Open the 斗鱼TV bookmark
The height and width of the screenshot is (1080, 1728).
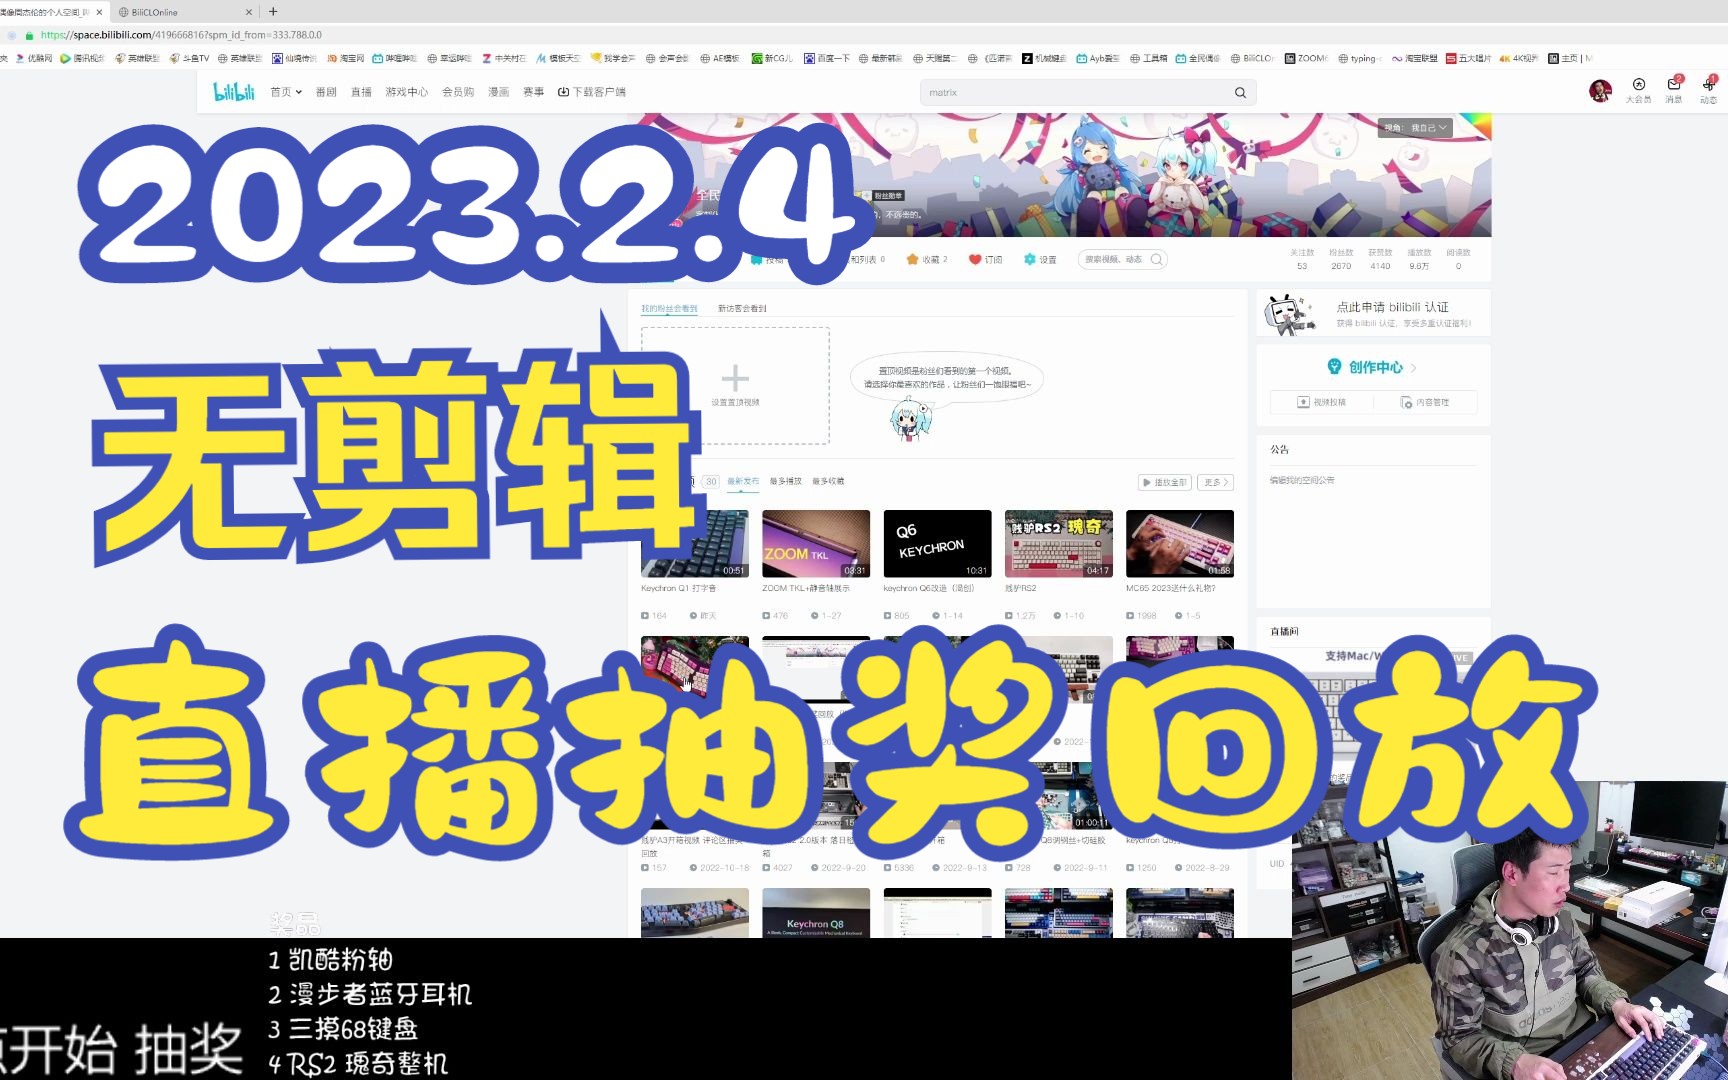pyautogui.click(x=190, y=59)
